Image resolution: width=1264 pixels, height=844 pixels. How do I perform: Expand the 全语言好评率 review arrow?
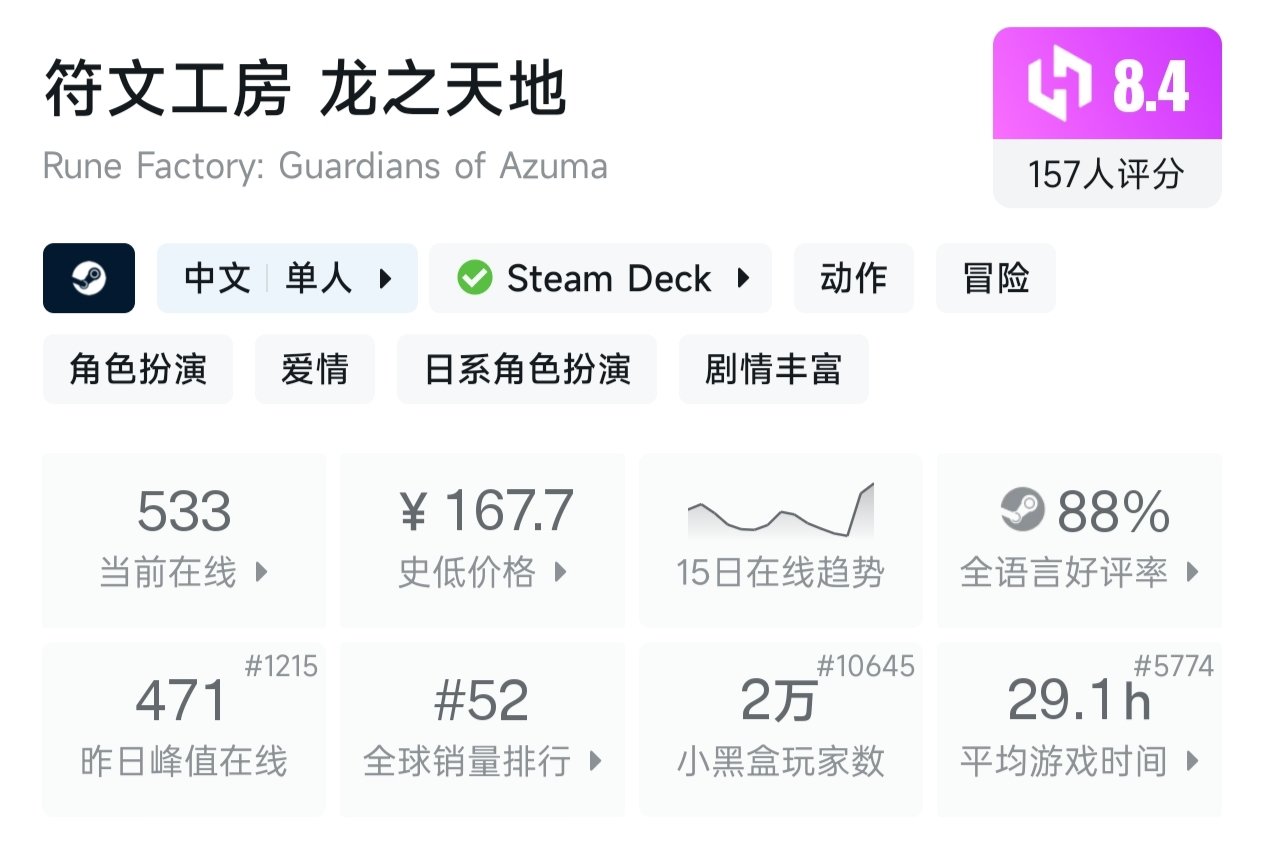pyautogui.click(x=1192, y=573)
